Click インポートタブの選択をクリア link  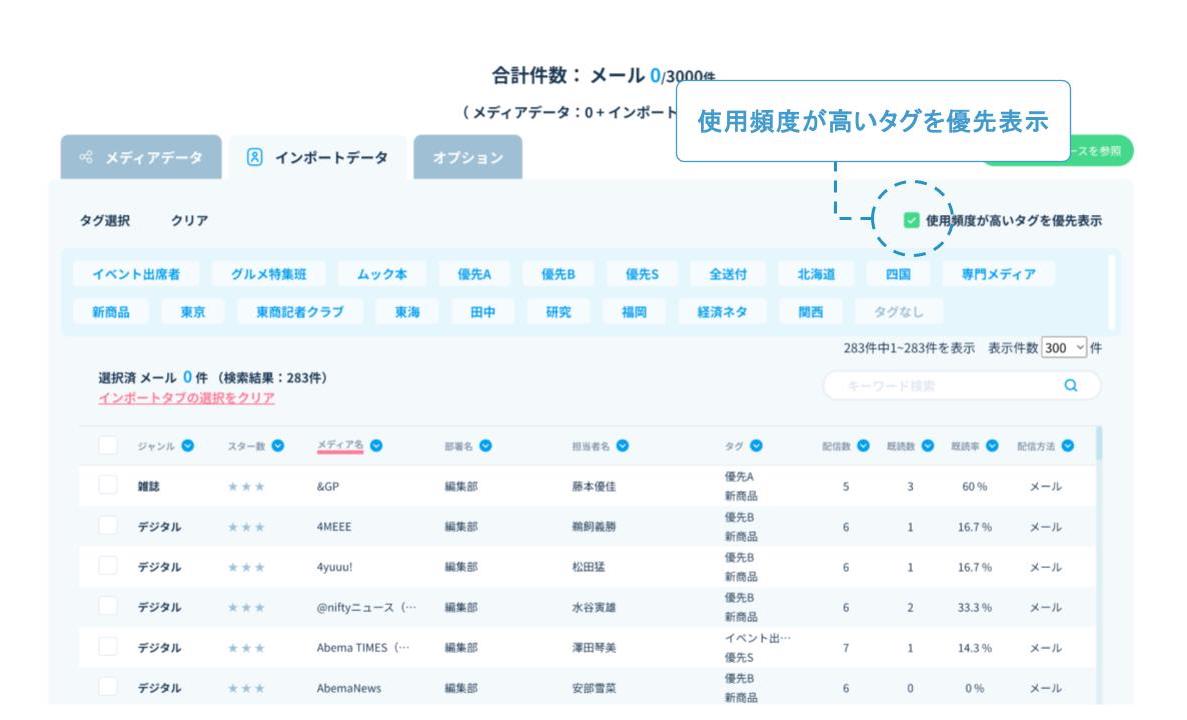(x=187, y=398)
